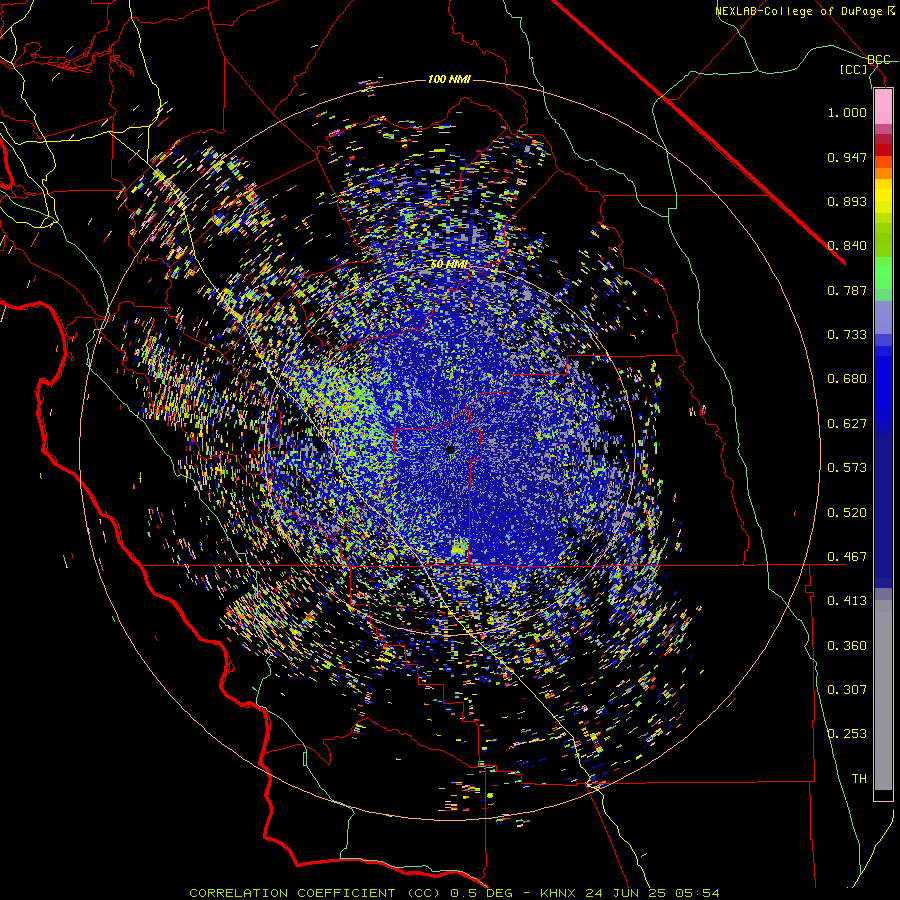Click the 100 NMI range ring label
This screenshot has width=900, height=900.
[449, 79]
